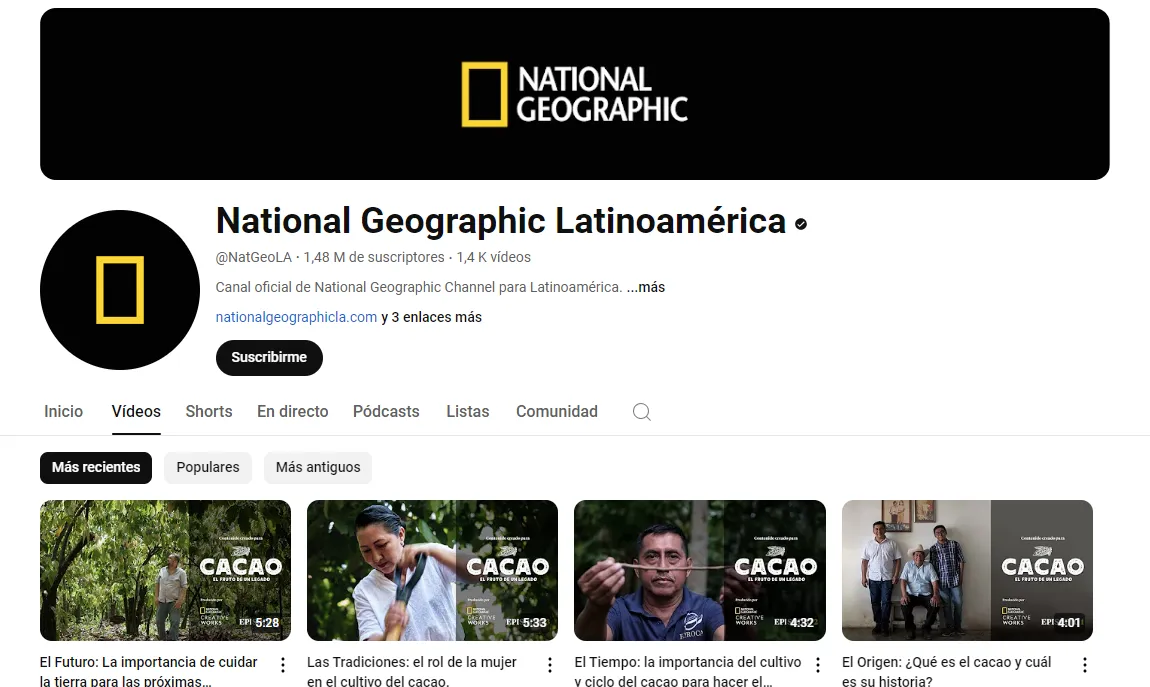Open the Pódcasts tab
Screen dimensions: 1150x687
click(386, 411)
